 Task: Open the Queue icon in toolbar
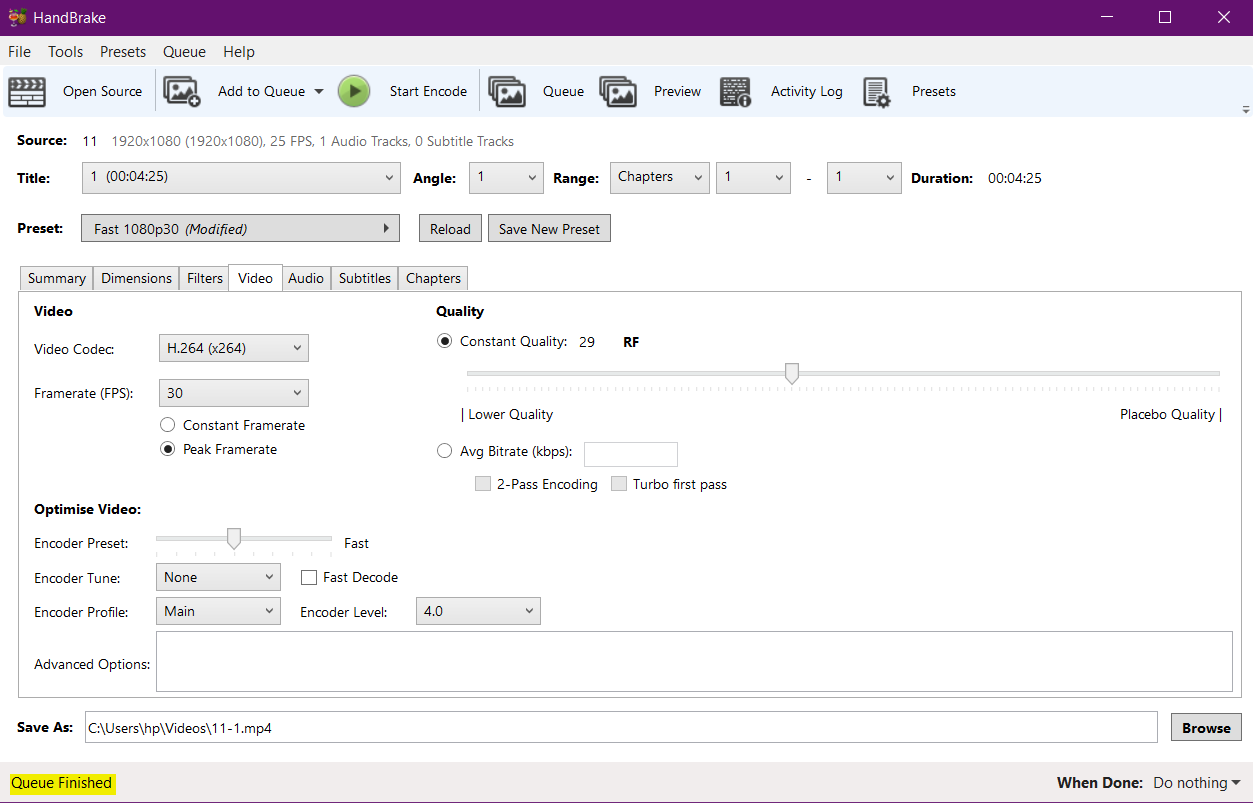click(507, 91)
